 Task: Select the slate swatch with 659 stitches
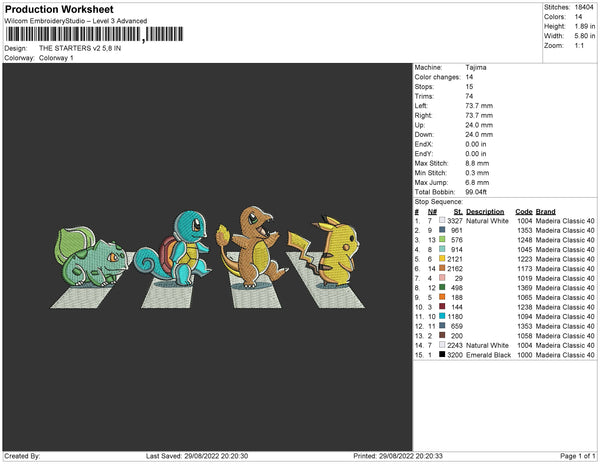tap(442, 326)
